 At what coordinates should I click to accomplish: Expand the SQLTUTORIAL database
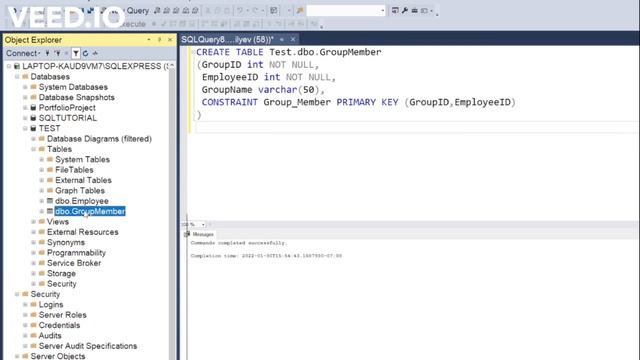(x=25, y=118)
